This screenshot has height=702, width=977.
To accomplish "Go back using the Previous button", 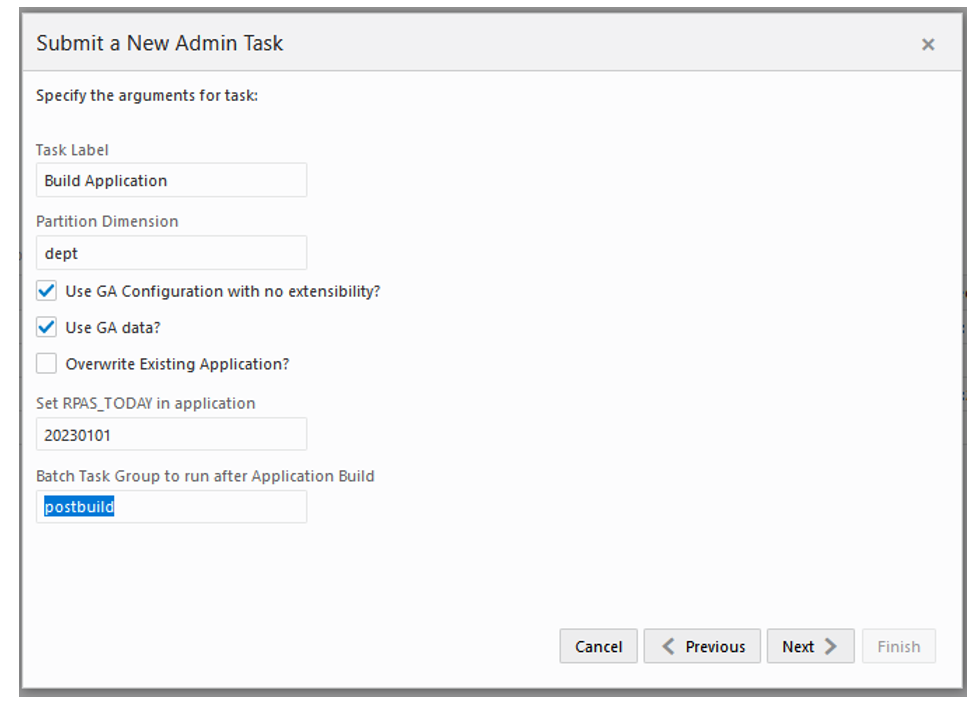I will (x=702, y=646).
